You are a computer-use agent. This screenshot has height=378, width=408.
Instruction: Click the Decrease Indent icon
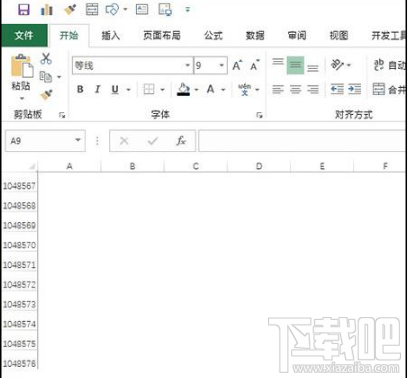pos(337,89)
